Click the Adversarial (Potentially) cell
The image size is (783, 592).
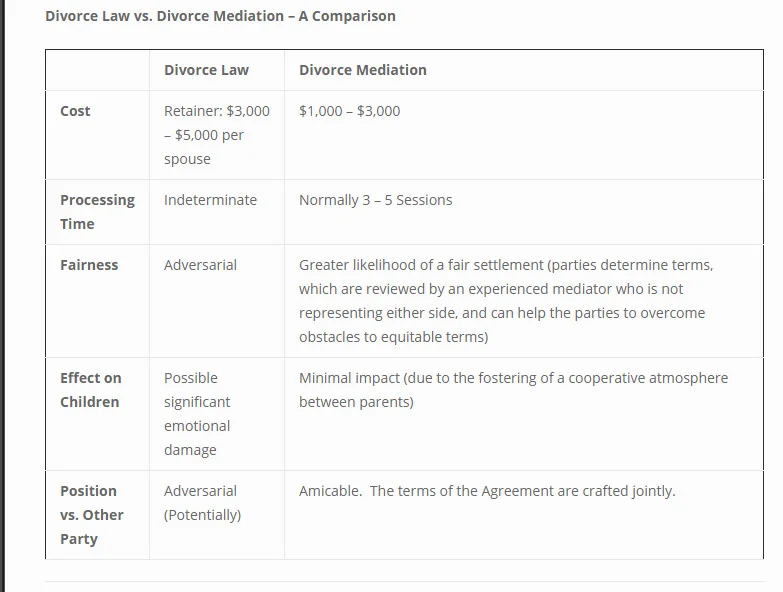[202, 503]
